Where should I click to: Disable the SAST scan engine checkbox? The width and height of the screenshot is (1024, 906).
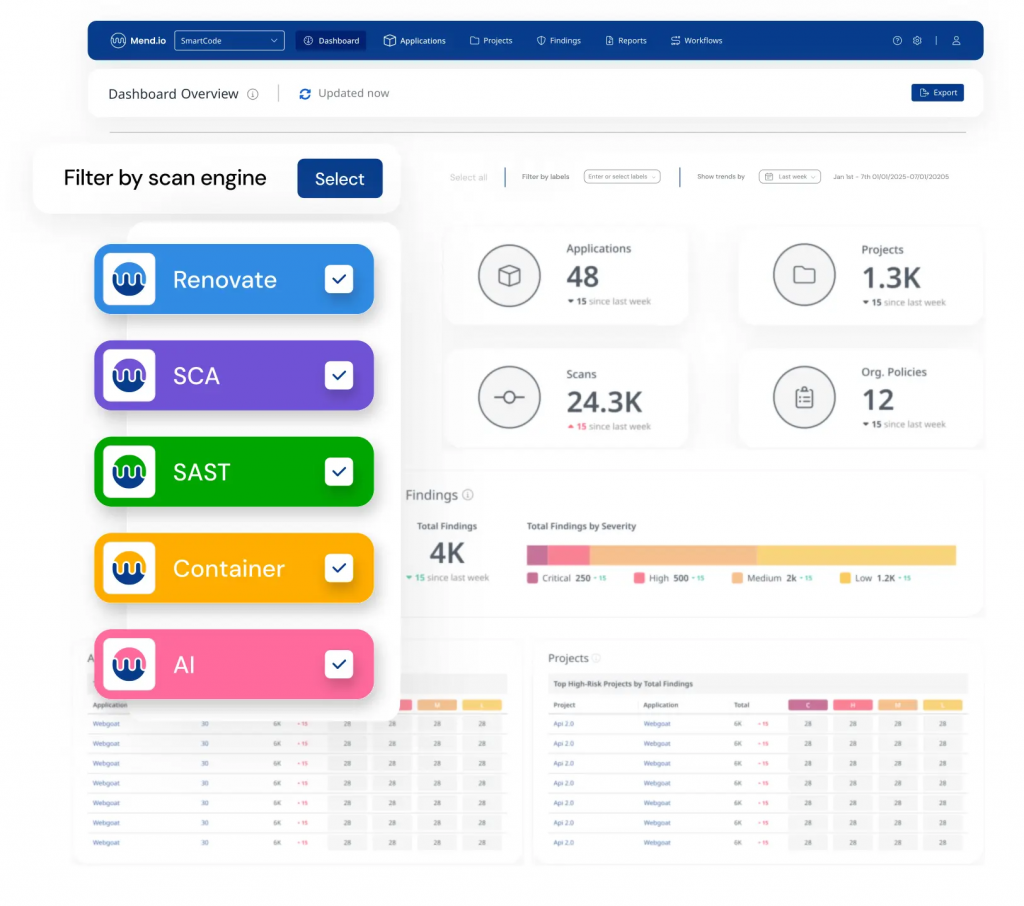(340, 471)
